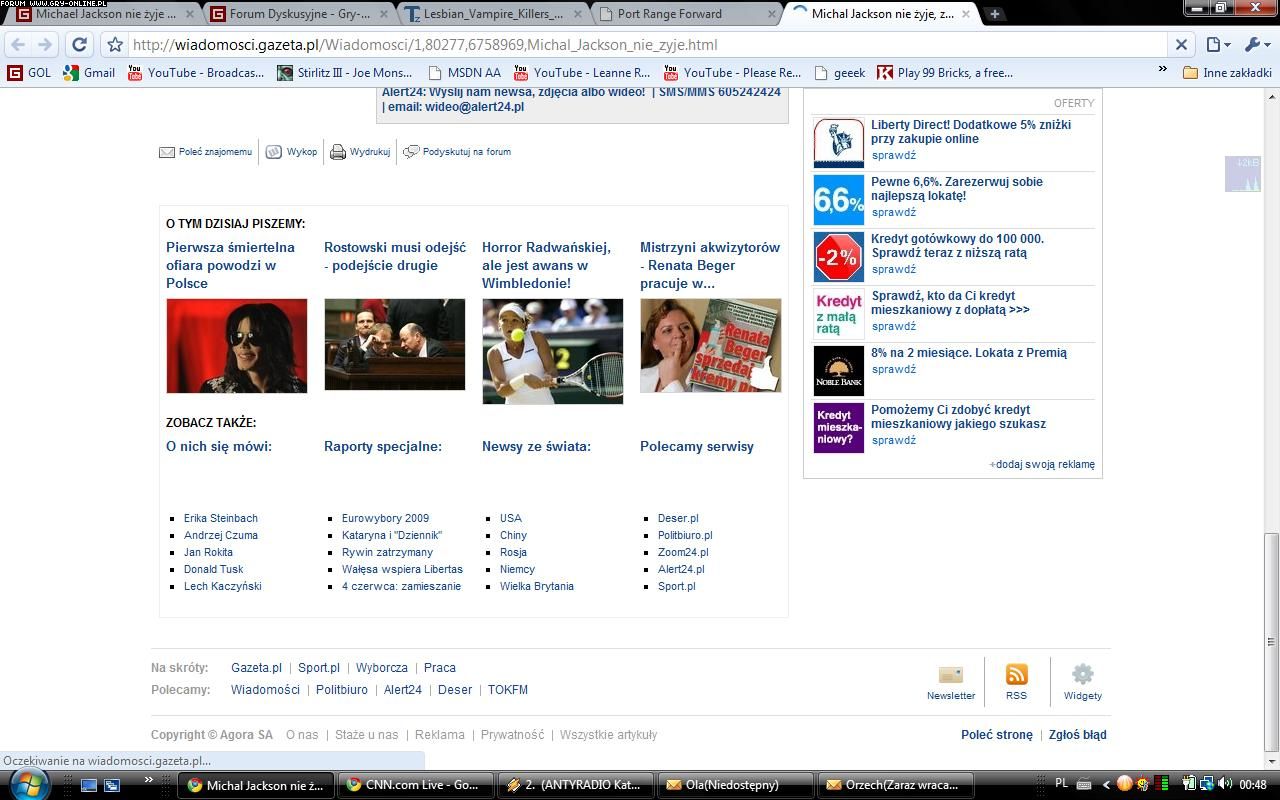Click the browser reload button
The width and height of the screenshot is (1280, 800).
[80, 45]
